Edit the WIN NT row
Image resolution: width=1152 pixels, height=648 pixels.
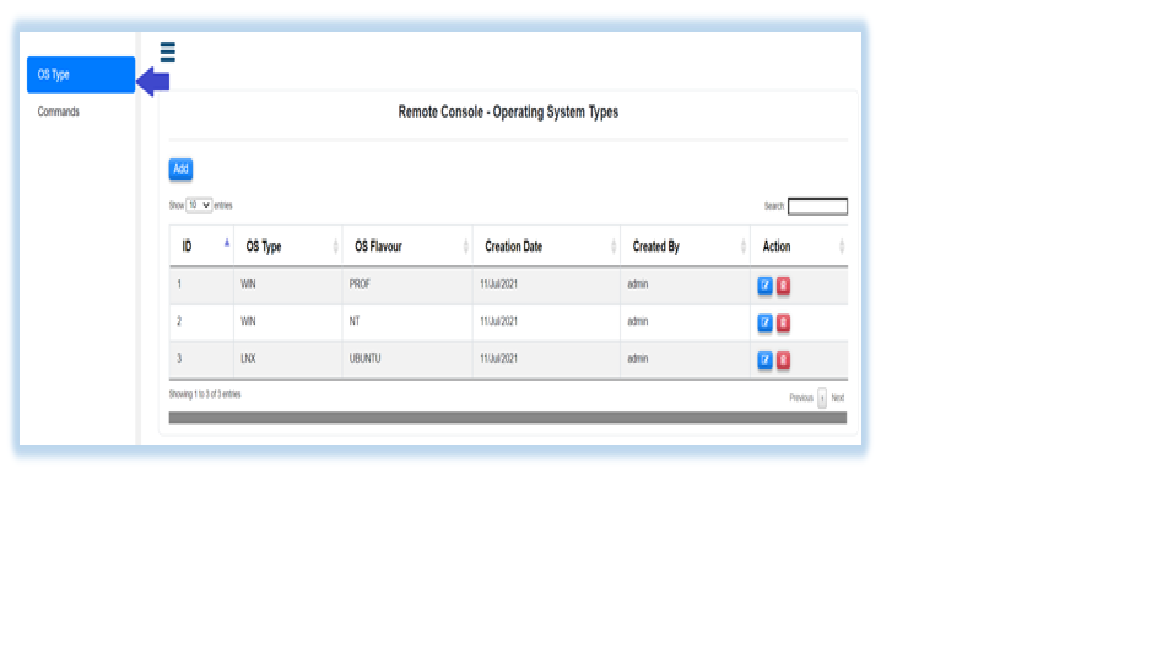pyautogui.click(x=765, y=323)
